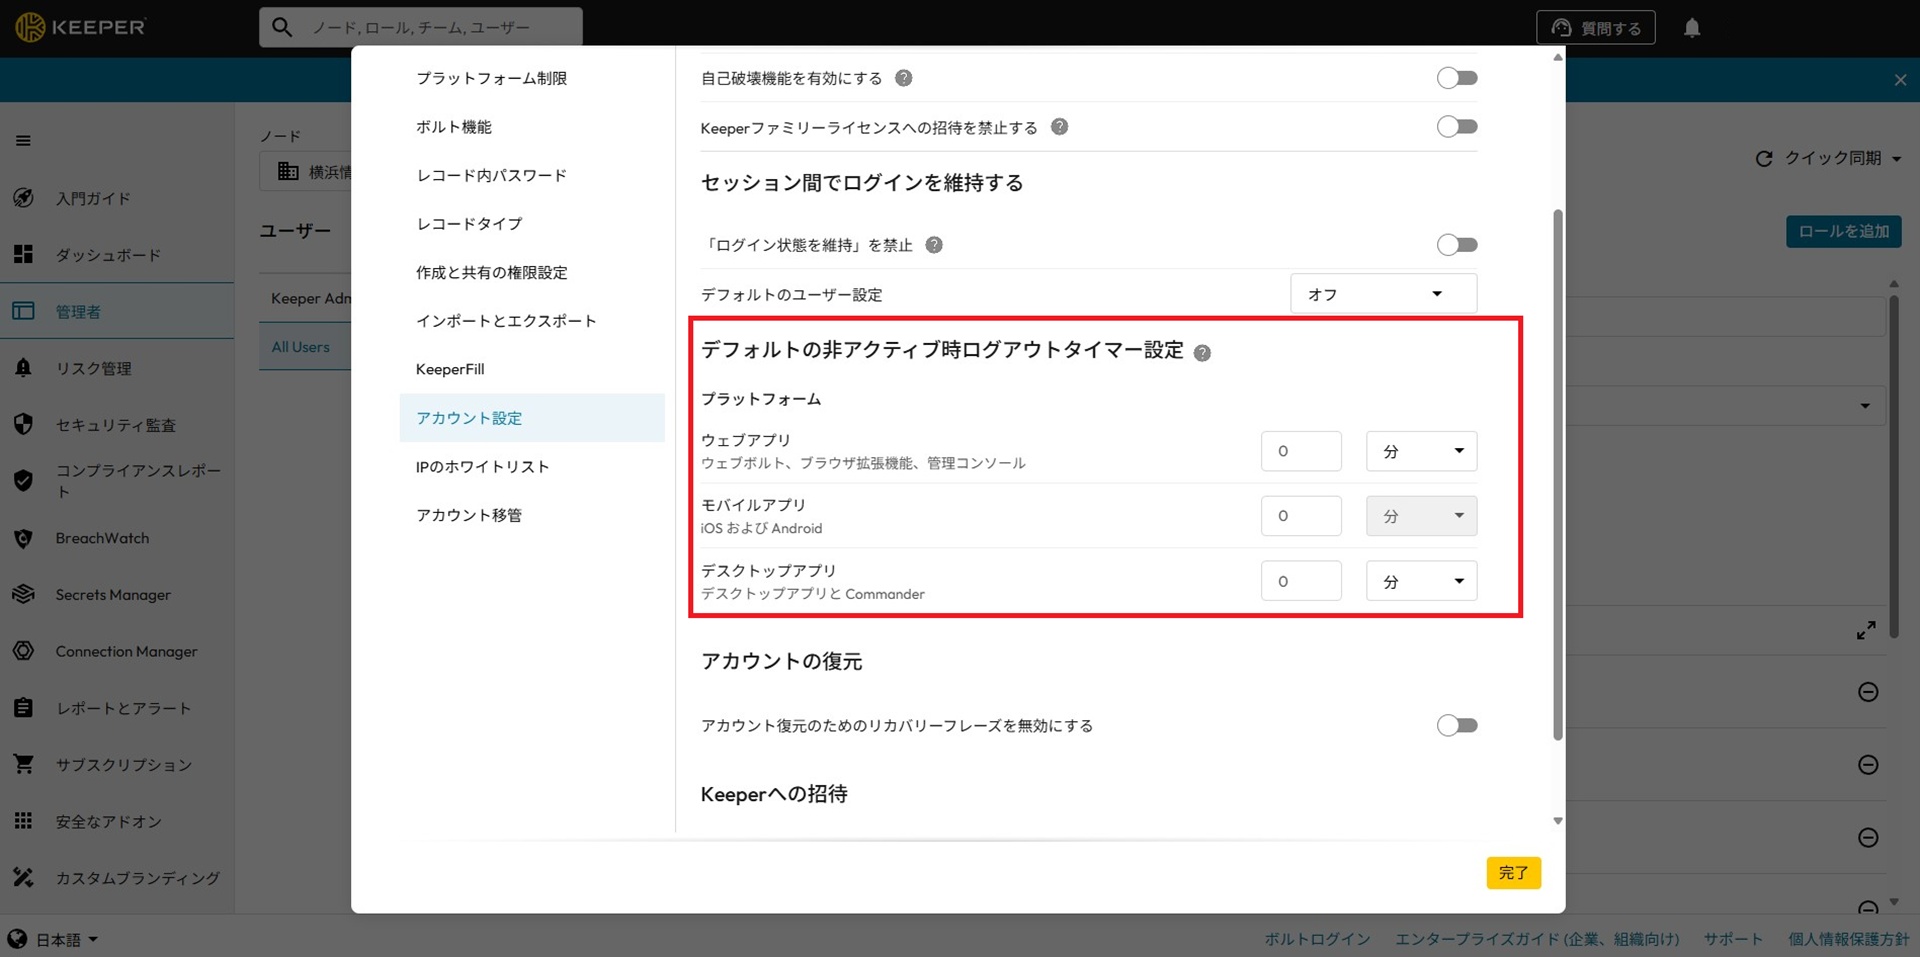The height and width of the screenshot is (957, 1920).
Task: Toggle 「ログイン状態を維持」を禁止 switch
Action: 1456,245
